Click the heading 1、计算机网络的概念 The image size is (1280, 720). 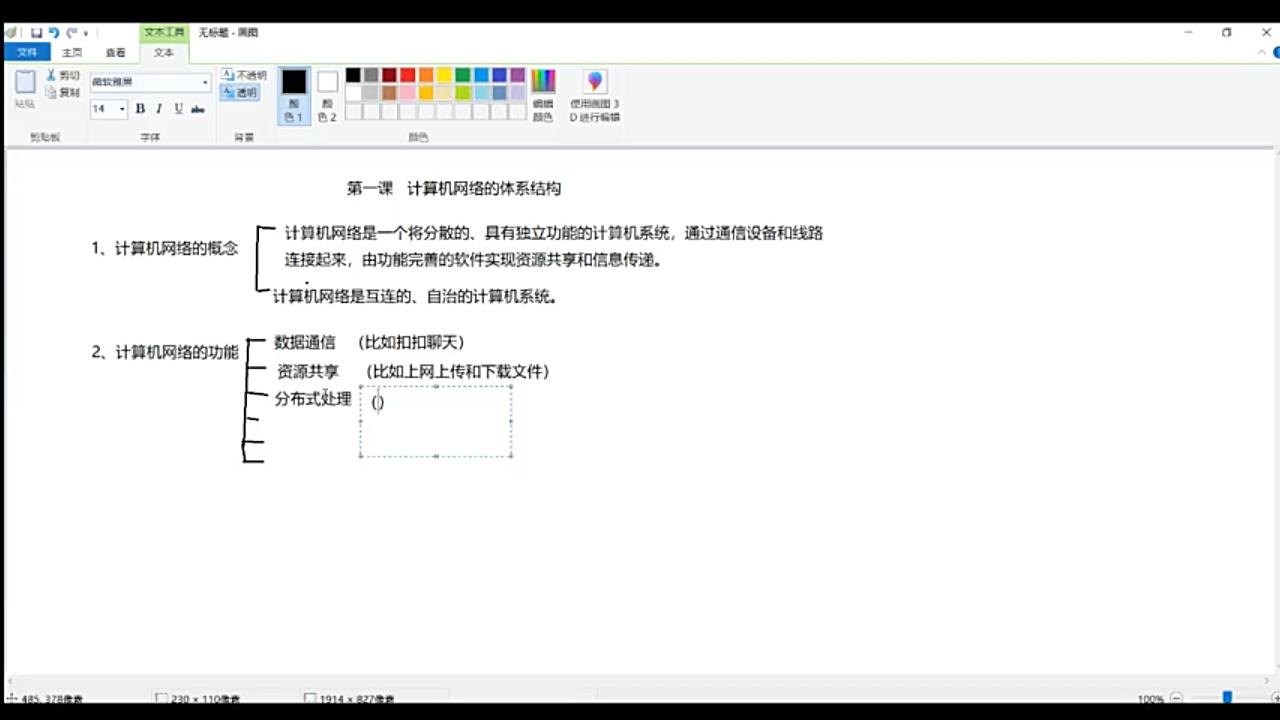(165, 249)
